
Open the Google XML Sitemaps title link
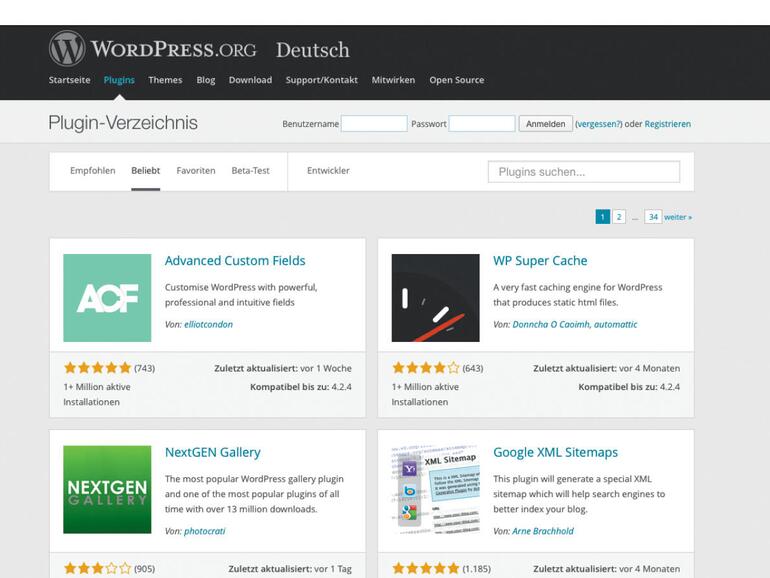[555, 452]
